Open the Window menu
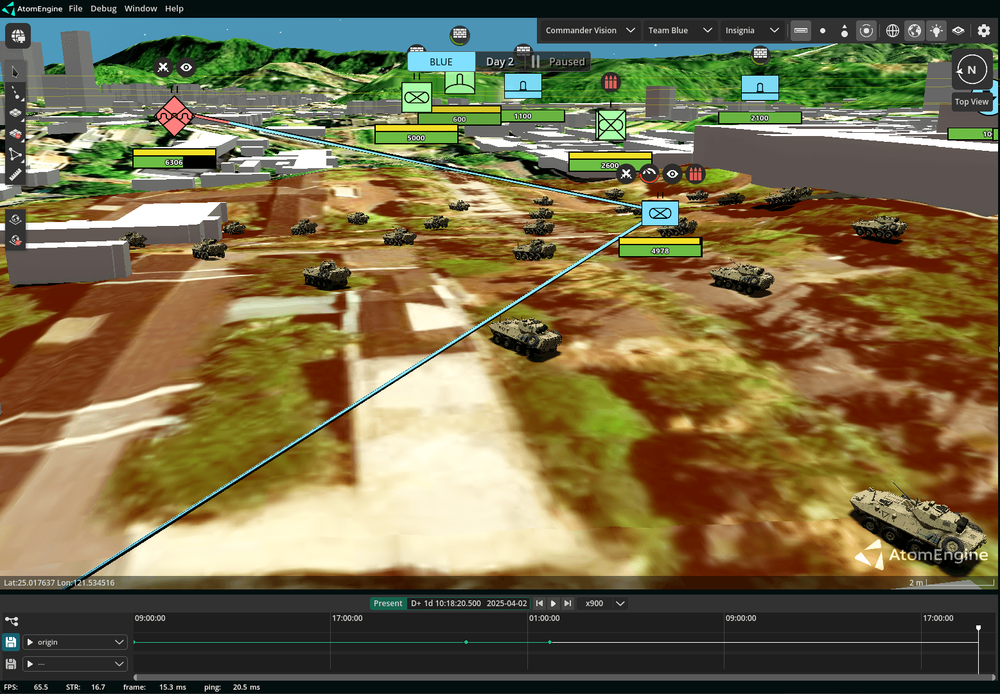Image resolution: width=1000 pixels, height=694 pixels. pyautogui.click(x=140, y=8)
